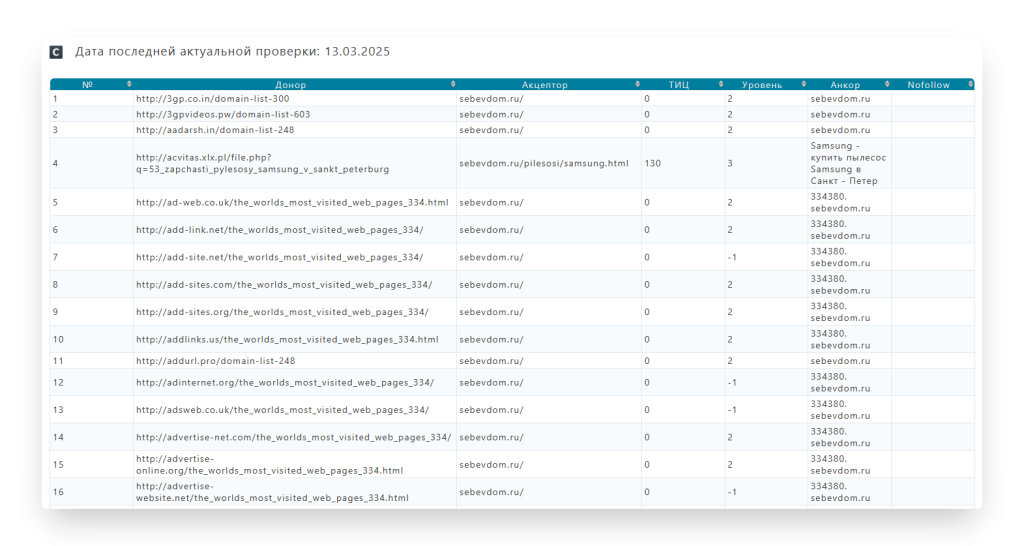Open donor link http://3gpvideos.pw/domain-list-603

coord(223,114)
